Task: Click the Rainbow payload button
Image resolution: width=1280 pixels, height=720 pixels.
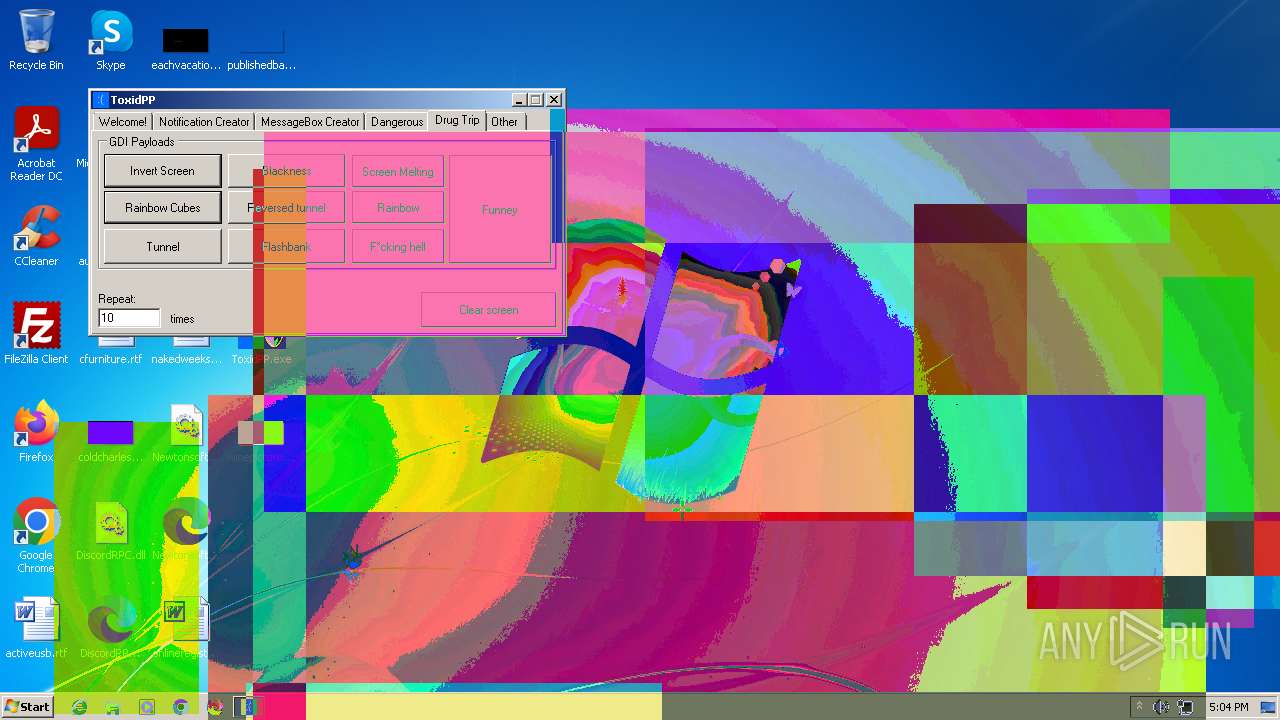Action: pos(398,208)
